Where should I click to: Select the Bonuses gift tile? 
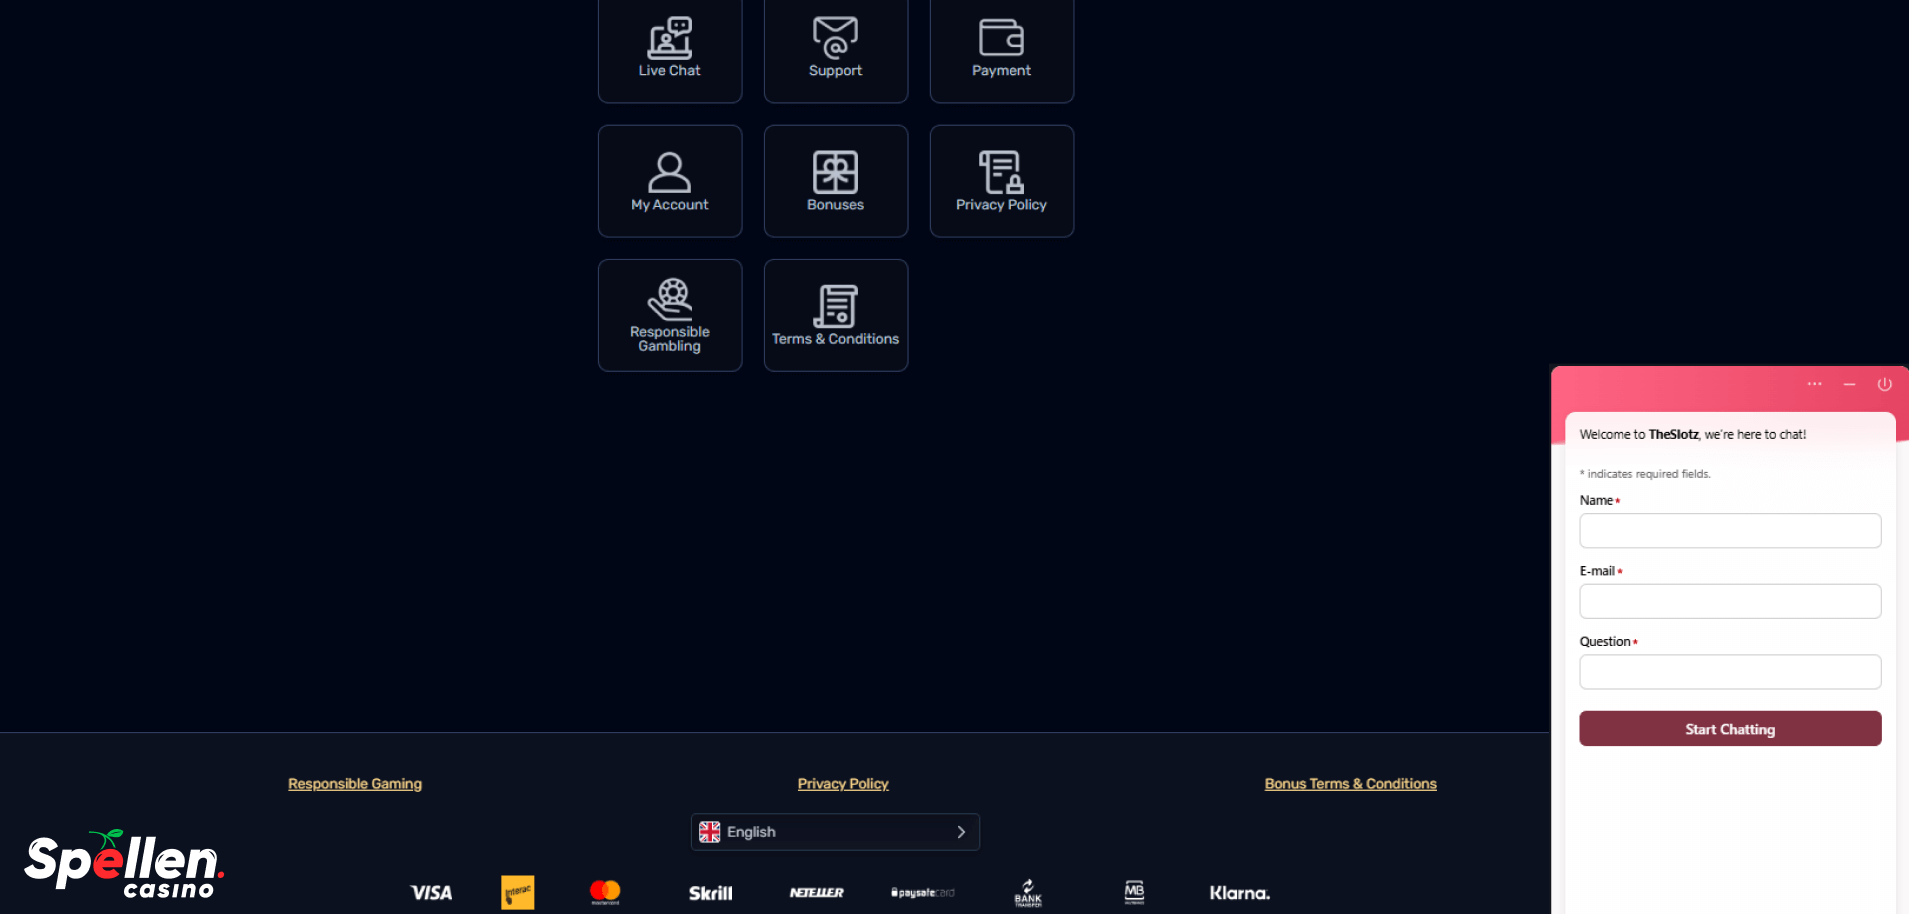click(x=835, y=181)
